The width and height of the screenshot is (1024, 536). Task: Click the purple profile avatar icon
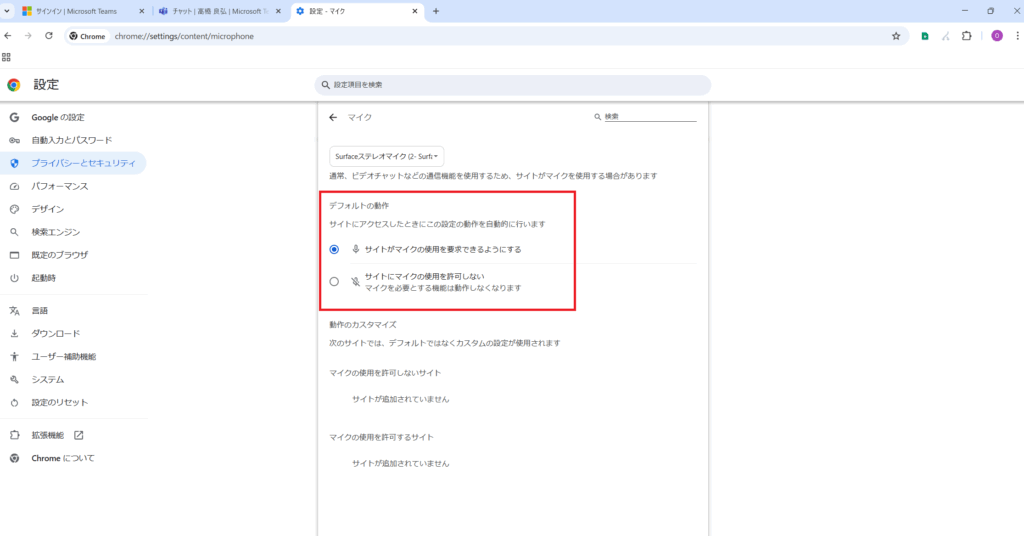click(x=996, y=36)
